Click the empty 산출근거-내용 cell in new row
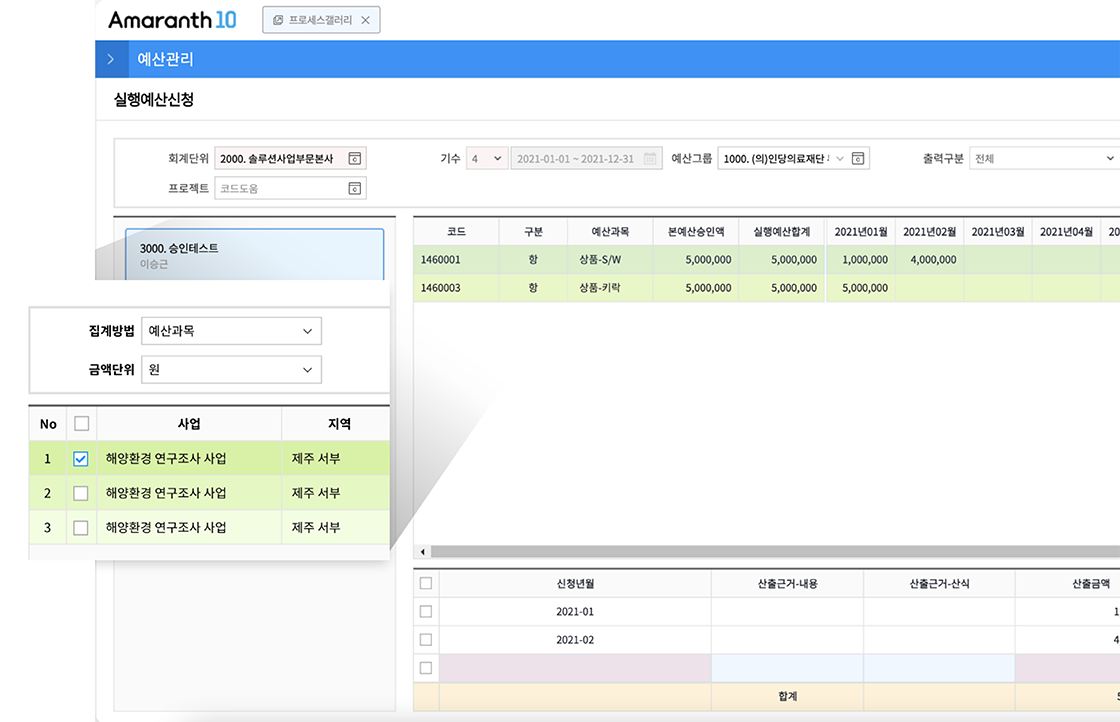The width and height of the screenshot is (1120, 722). pos(787,668)
